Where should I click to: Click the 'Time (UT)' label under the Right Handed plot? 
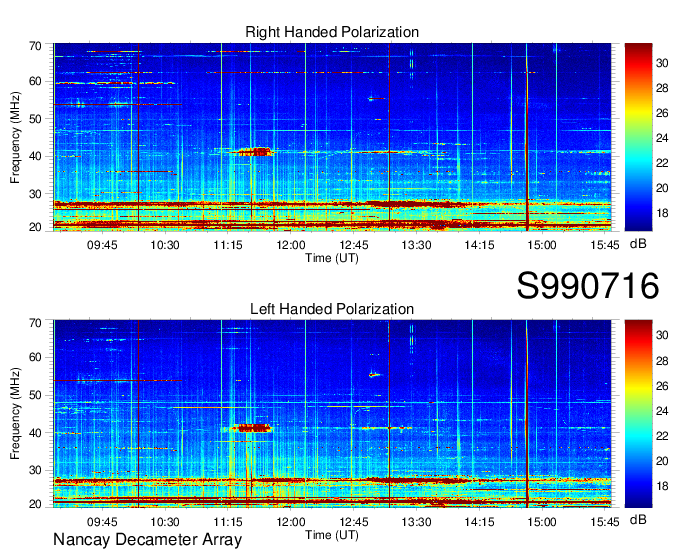tap(332, 258)
